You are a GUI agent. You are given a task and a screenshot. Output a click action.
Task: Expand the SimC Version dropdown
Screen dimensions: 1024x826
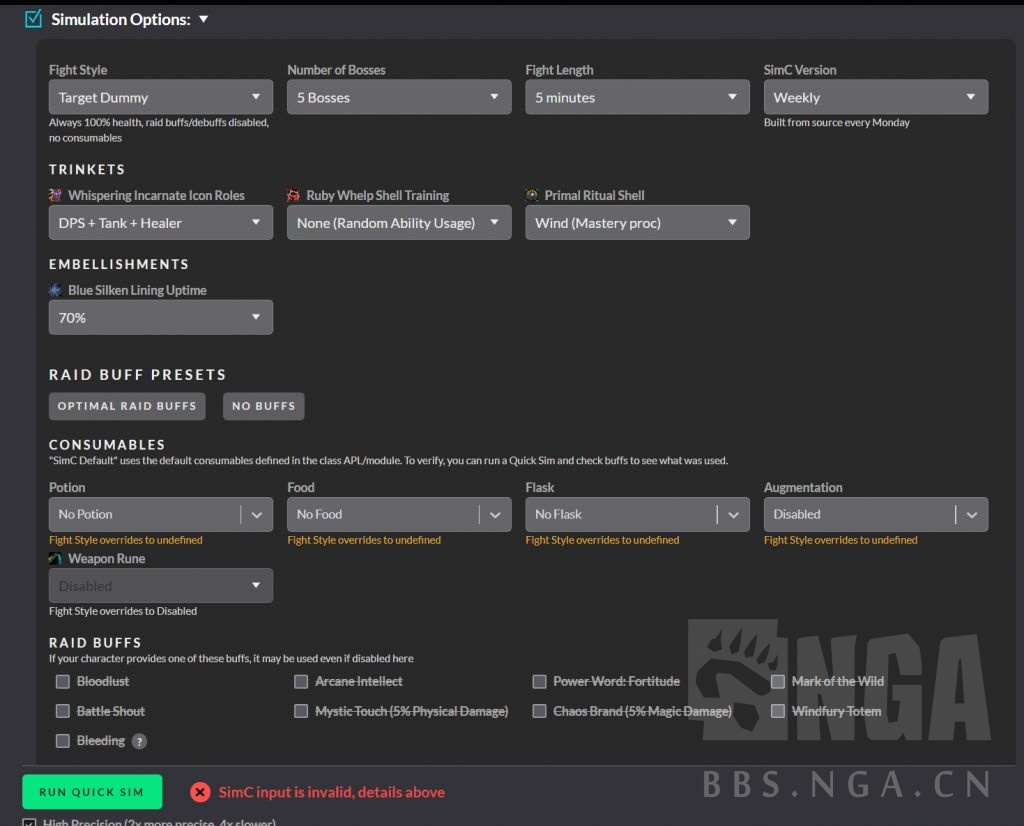(875, 97)
